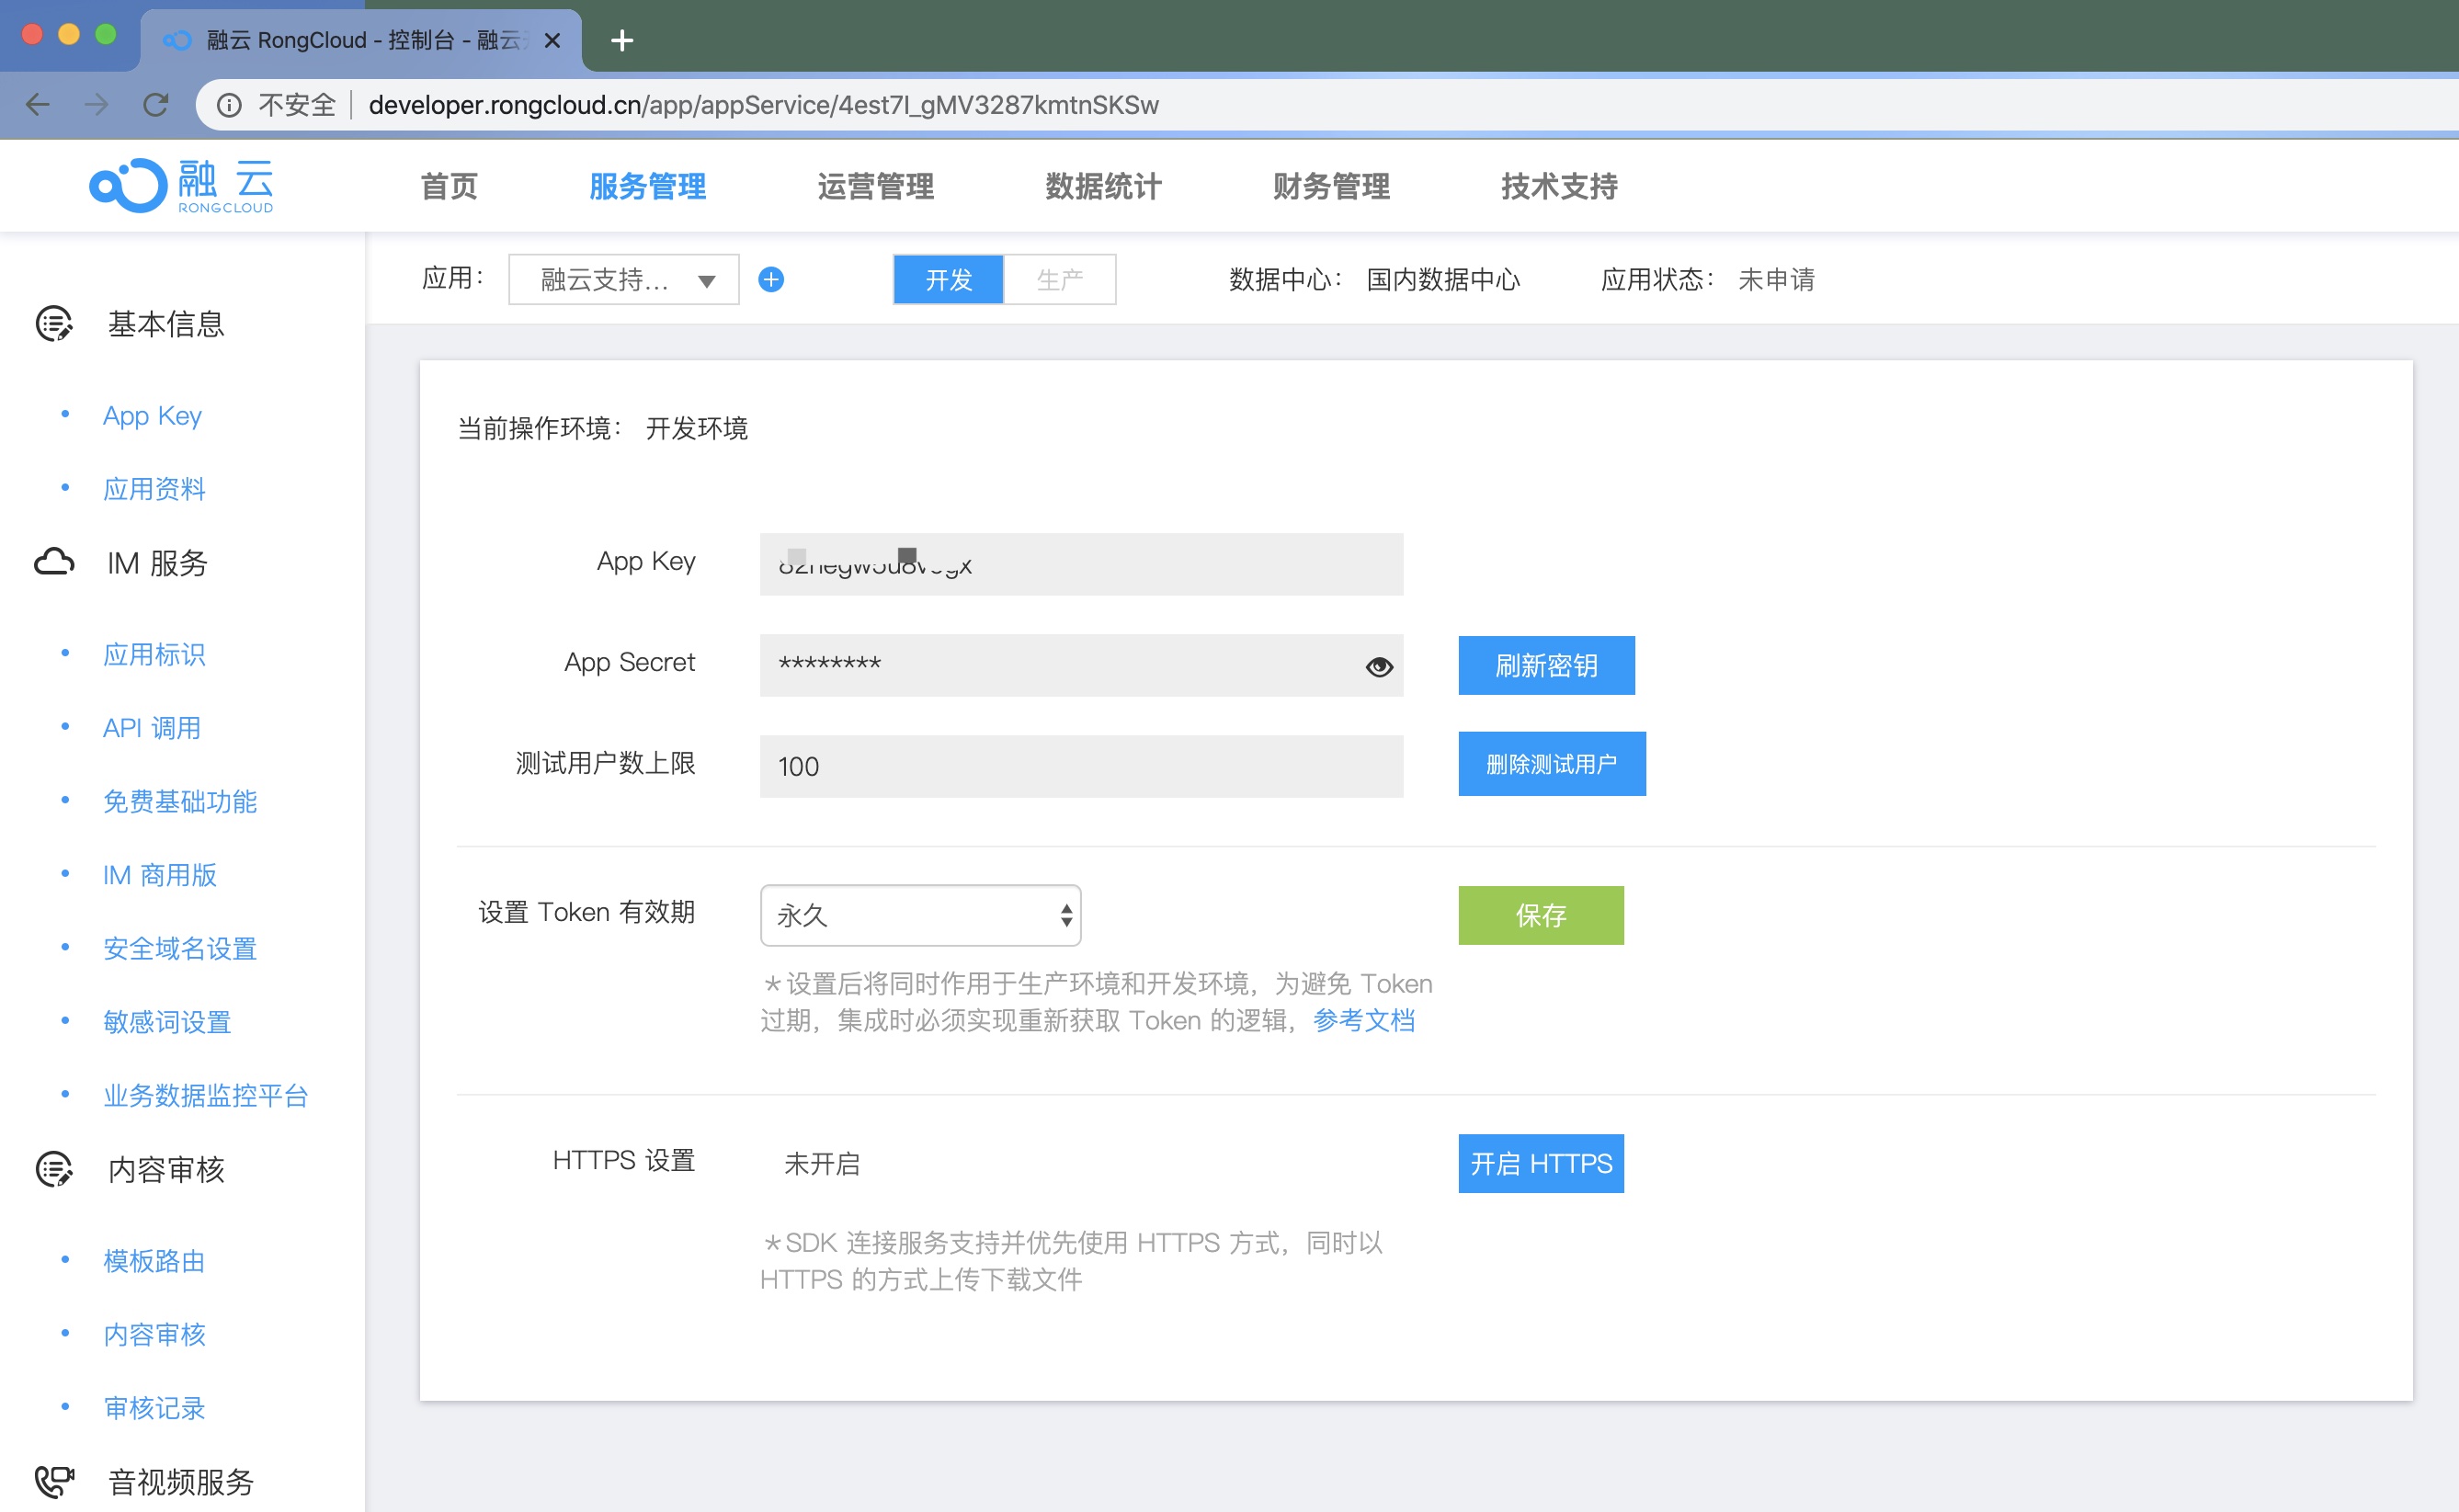Image resolution: width=2459 pixels, height=1512 pixels.
Task: Open the 参考文档 link
Action: coord(1363,1020)
